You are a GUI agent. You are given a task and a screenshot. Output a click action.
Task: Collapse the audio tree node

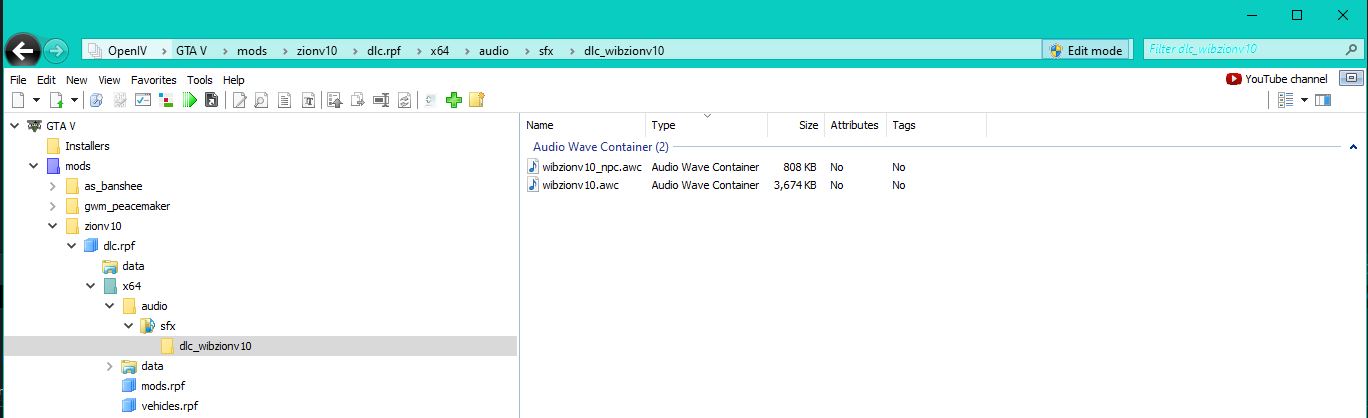coord(109,306)
